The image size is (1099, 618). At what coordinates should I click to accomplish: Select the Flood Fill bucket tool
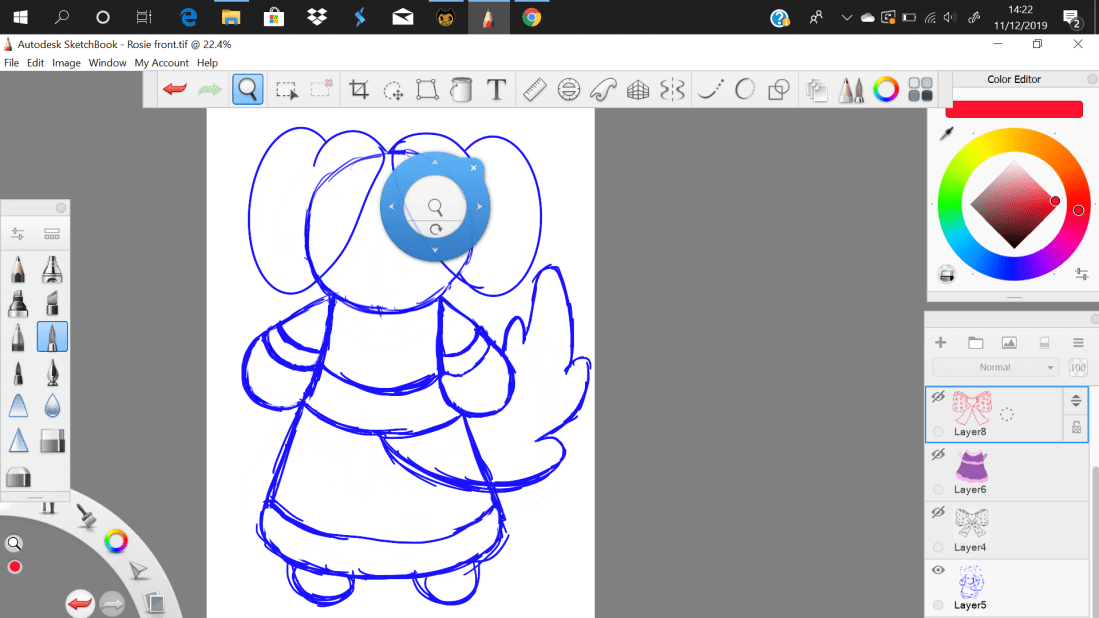click(461, 90)
